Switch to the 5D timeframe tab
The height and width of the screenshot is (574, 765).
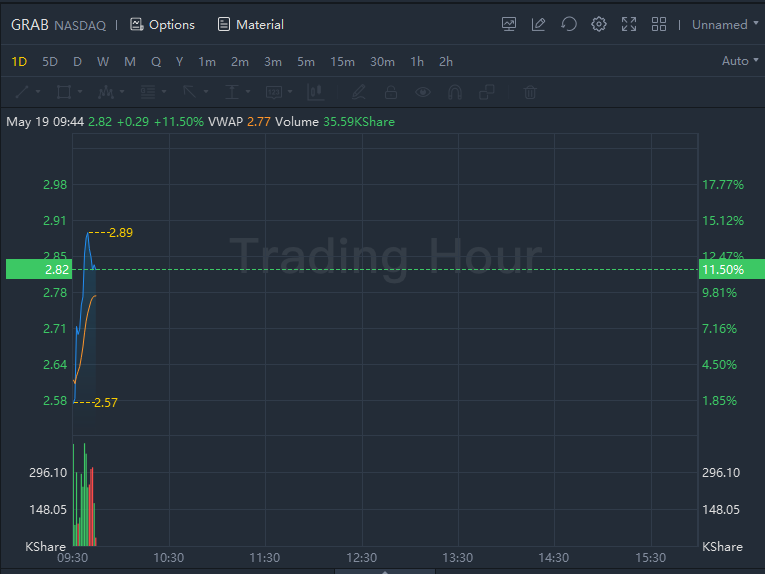pyautogui.click(x=50, y=61)
